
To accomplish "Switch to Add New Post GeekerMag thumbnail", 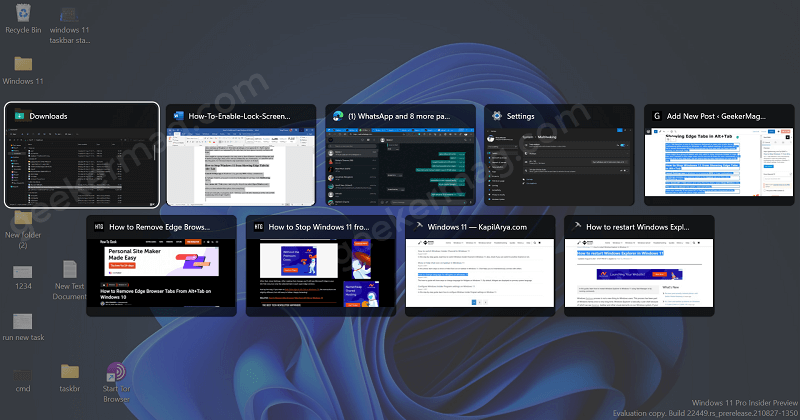I will point(719,163).
